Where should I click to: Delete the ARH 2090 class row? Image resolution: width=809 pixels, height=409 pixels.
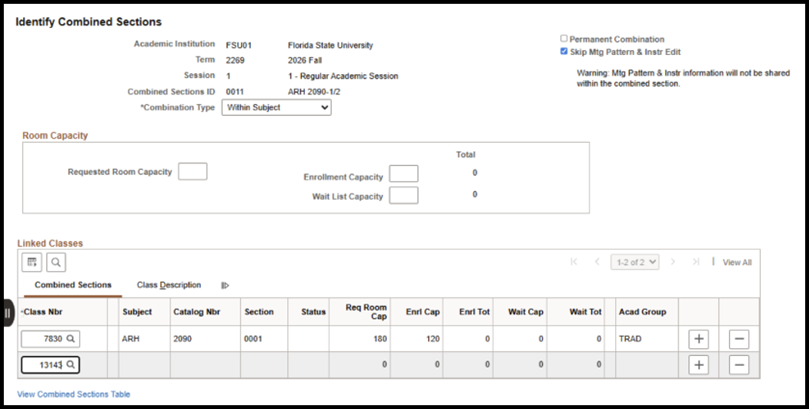coord(739,339)
